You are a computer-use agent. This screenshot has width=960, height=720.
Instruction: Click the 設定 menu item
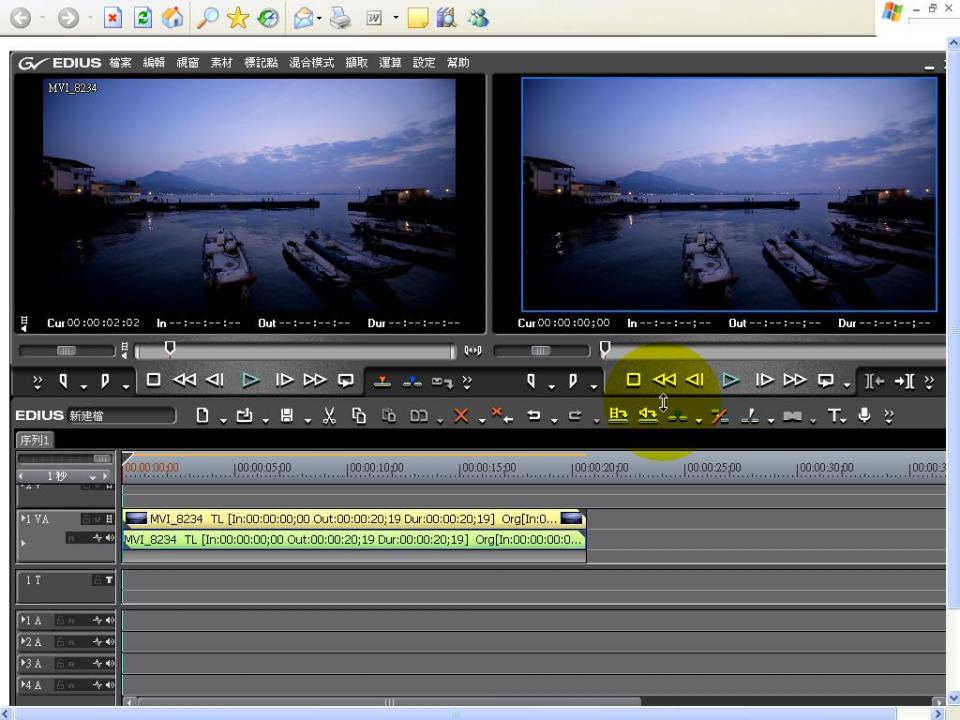424,63
